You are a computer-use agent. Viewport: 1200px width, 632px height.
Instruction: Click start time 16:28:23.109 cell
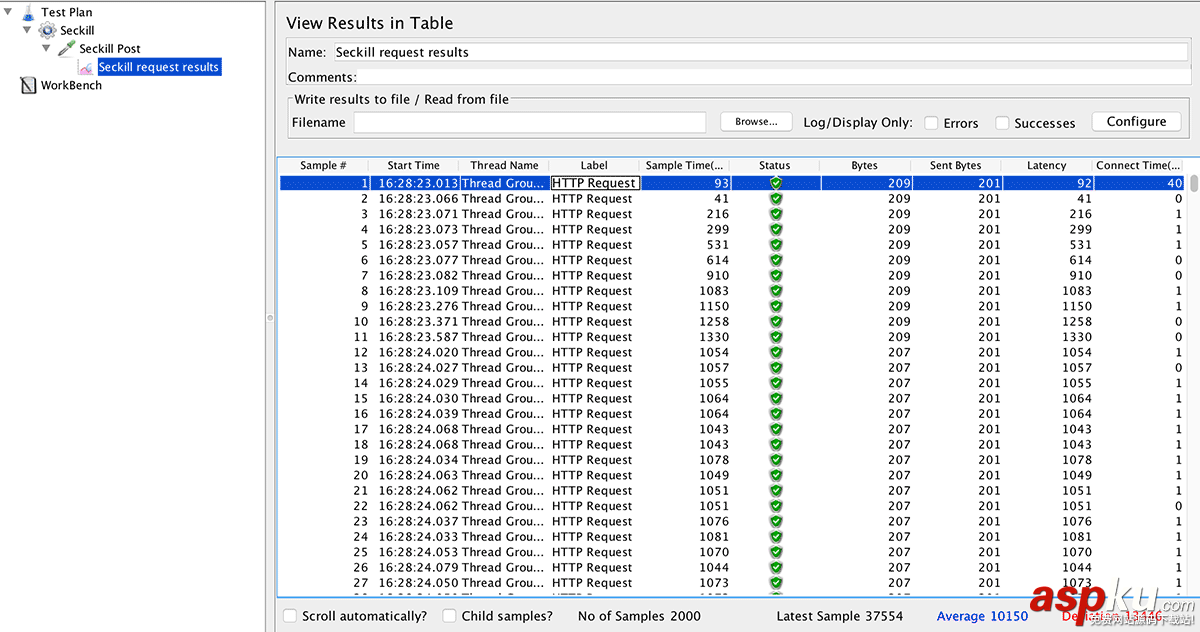pyautogui.click(x=418, y=291)
